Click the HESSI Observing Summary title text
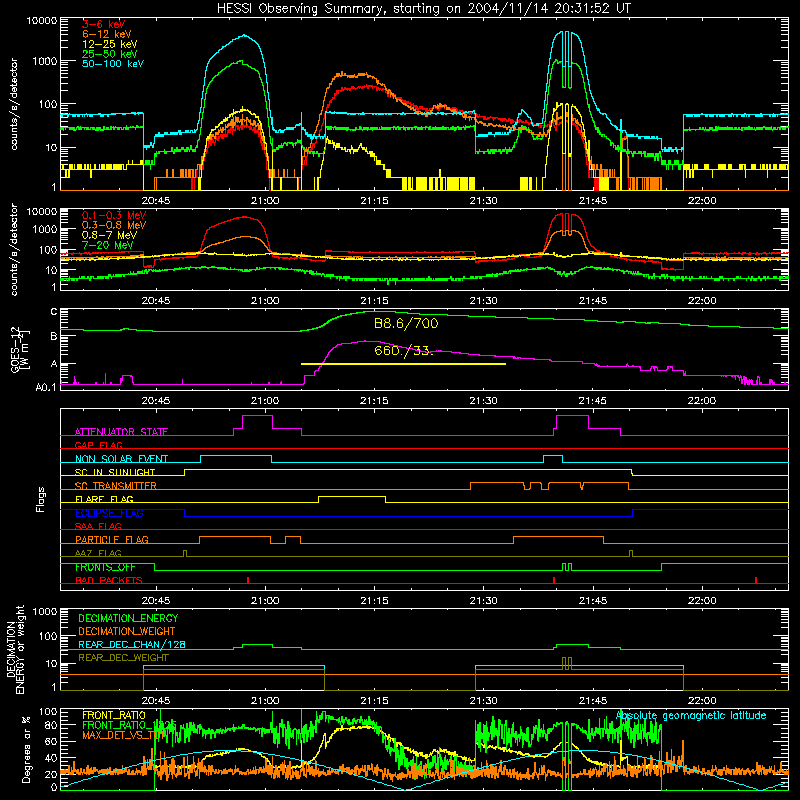Image resolution: width=800 pixels, height=800 pixels. [423, 9]
